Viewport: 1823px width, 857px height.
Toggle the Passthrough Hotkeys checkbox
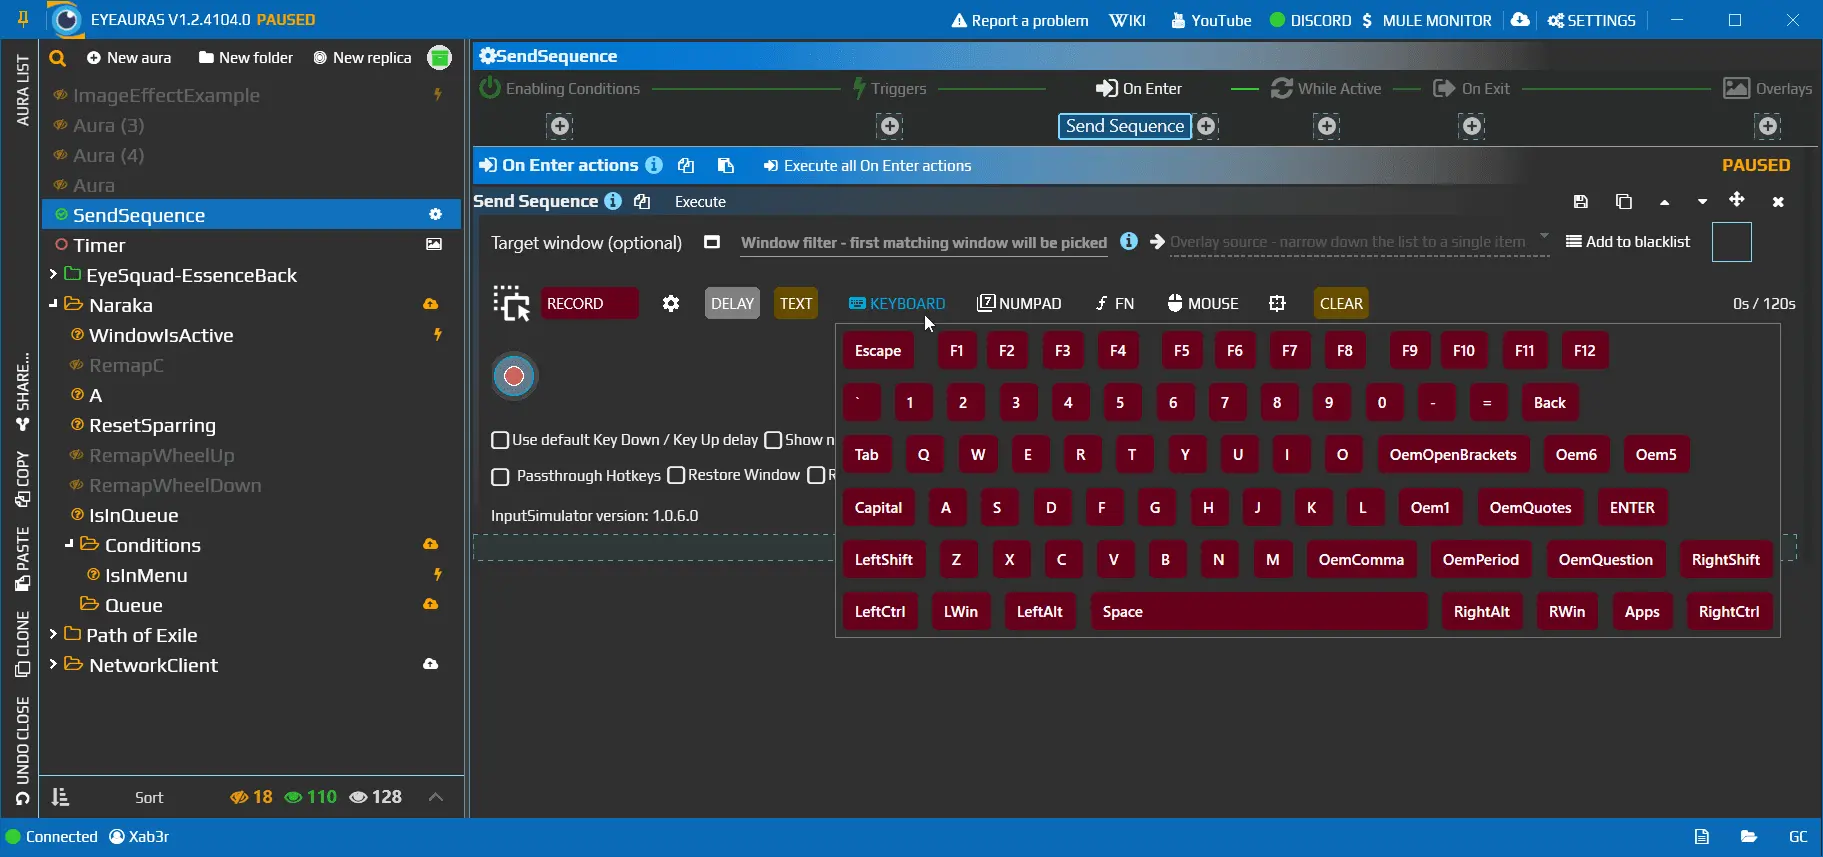point(500,476)
